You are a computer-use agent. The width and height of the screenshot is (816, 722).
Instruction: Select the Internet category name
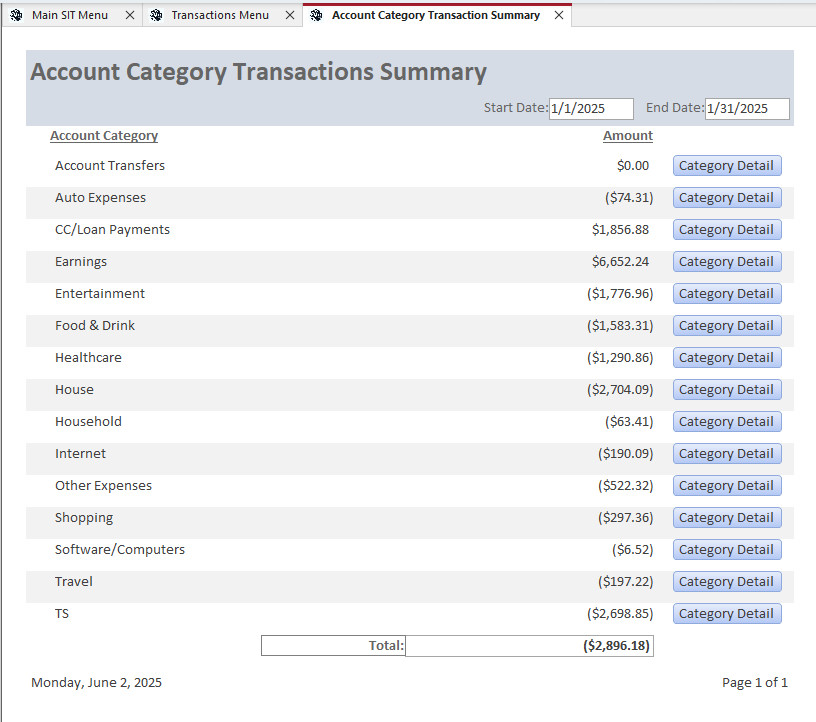tap(80, 453)
